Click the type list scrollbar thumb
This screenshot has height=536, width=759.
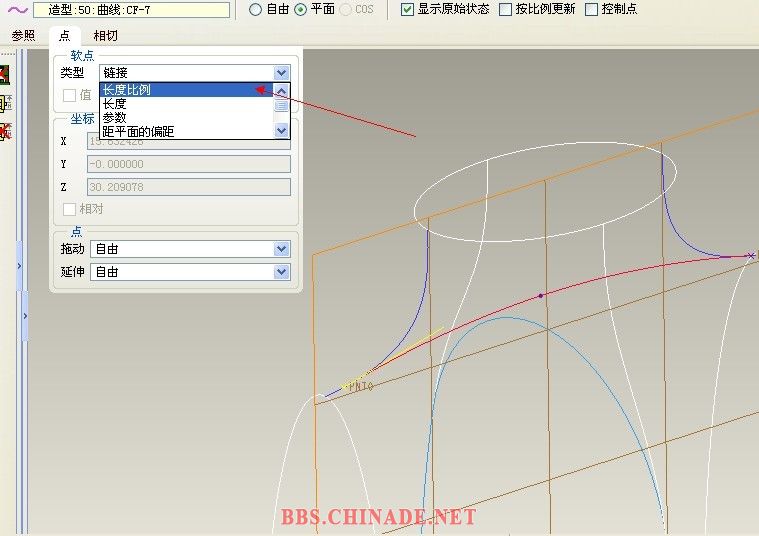click(x=281, y=105)
